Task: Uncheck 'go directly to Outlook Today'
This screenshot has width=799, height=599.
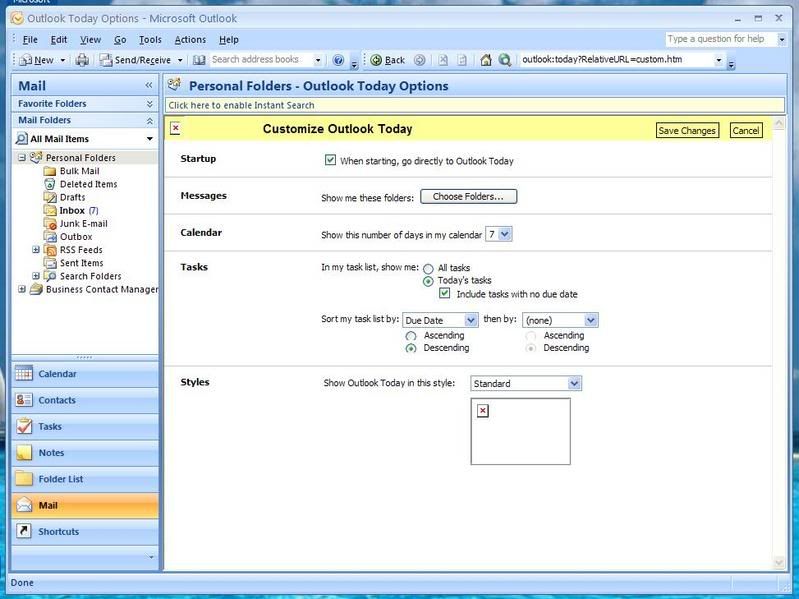Action: click(x=331, y=160)
